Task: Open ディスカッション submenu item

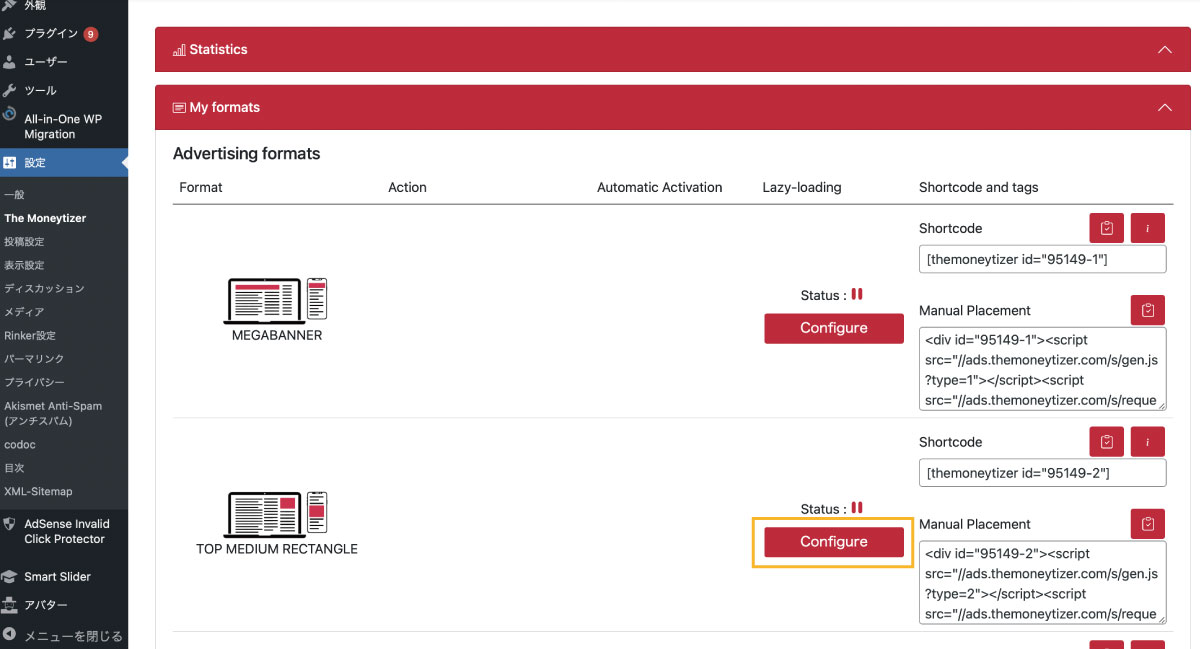Action: click(44, 288)
